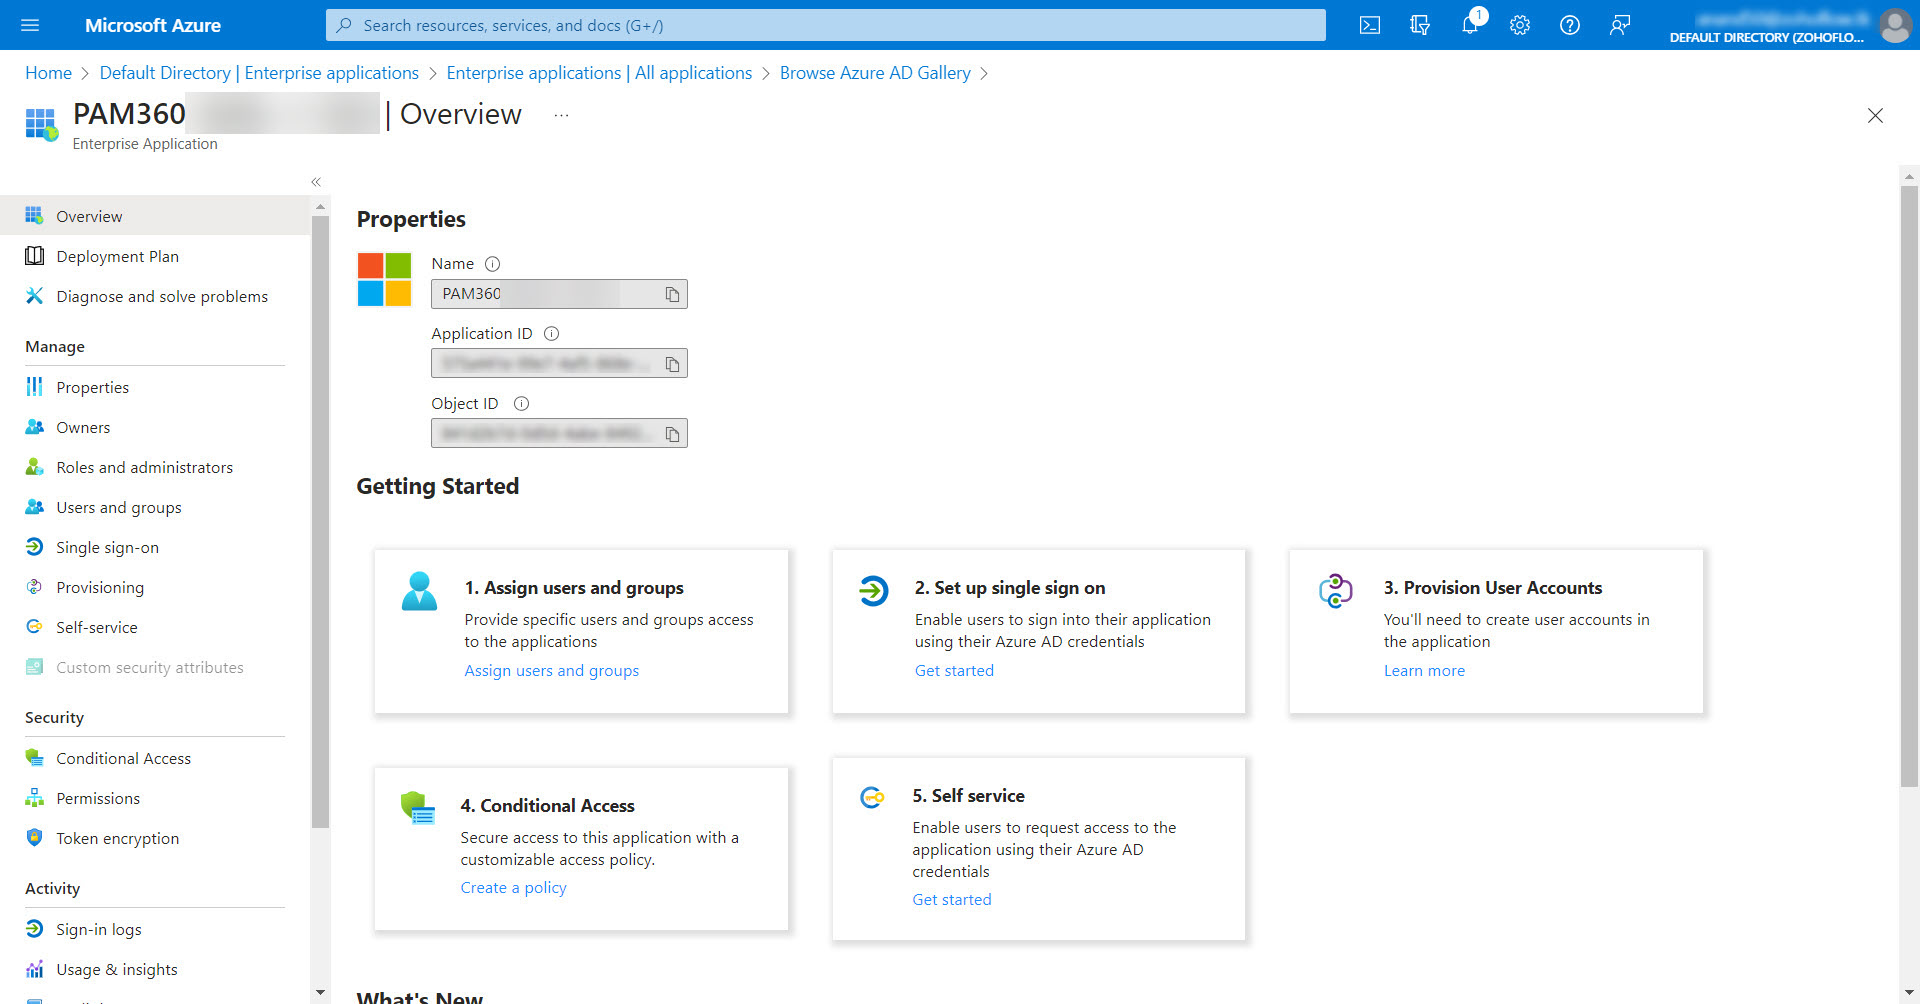Click the Assign users and groups link
The height and width of the screenshot is (1004, 1920).
[551, 670]
